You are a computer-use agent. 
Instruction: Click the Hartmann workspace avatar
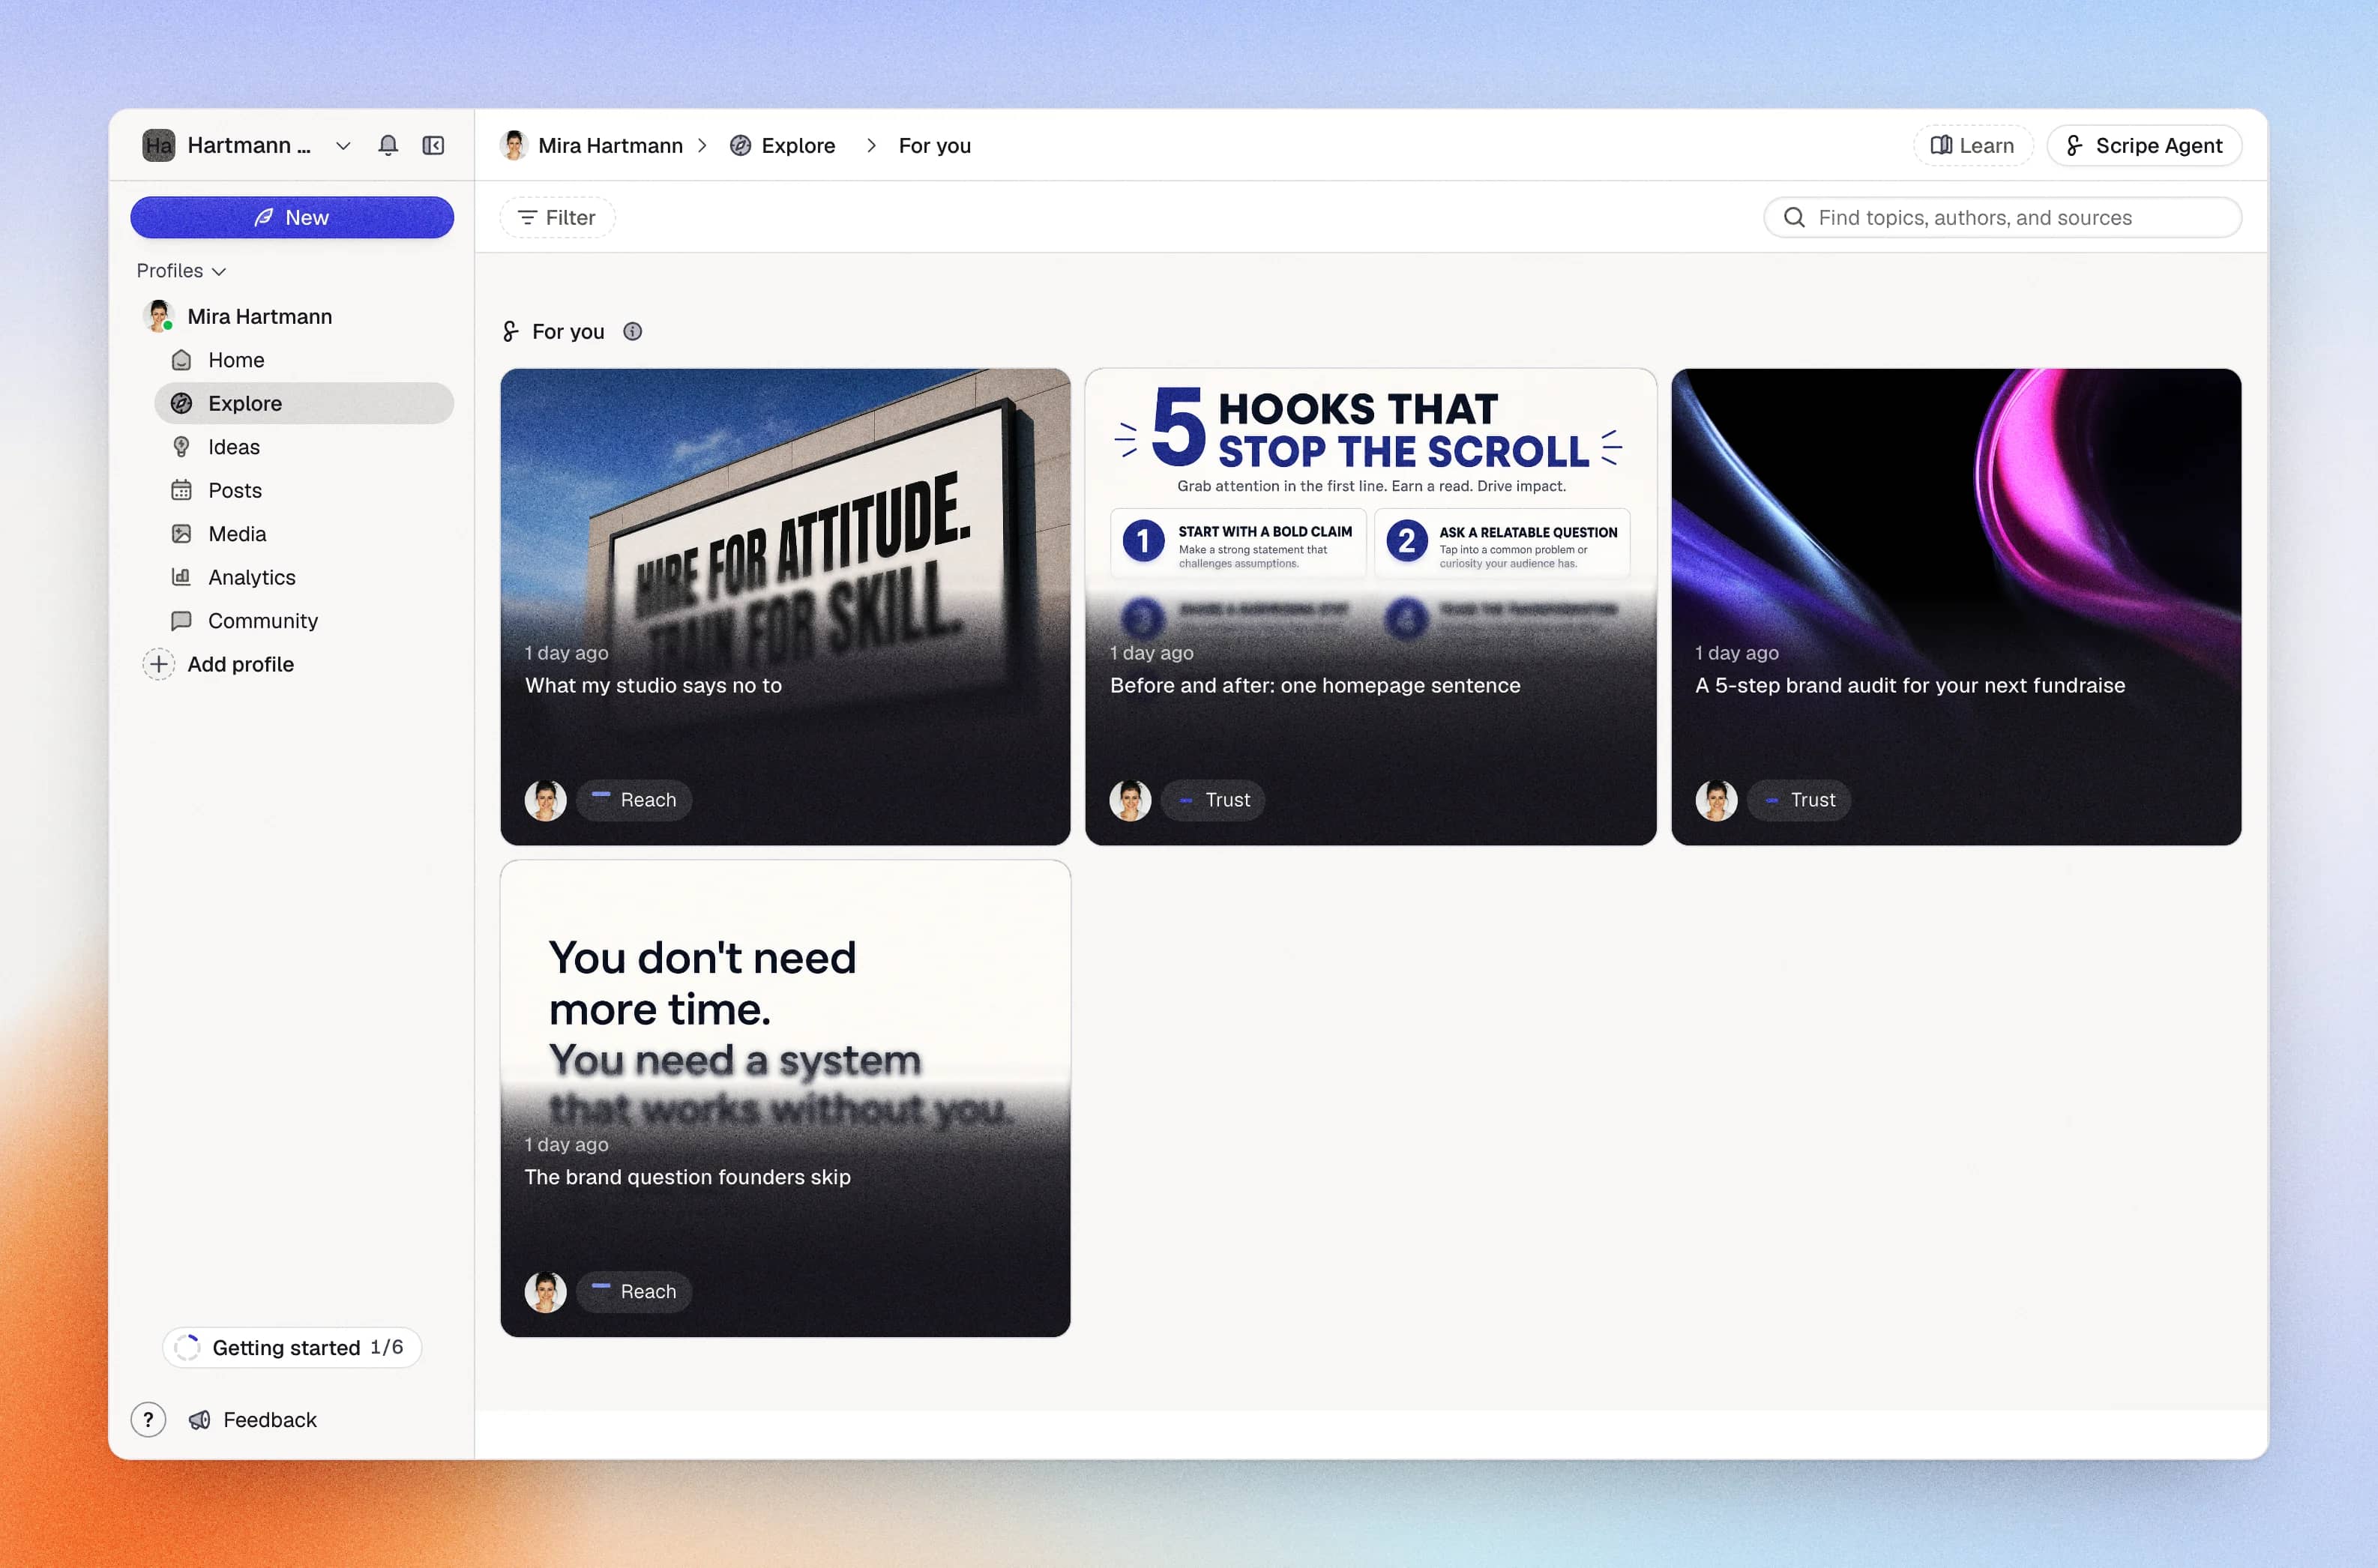[158, 145]
